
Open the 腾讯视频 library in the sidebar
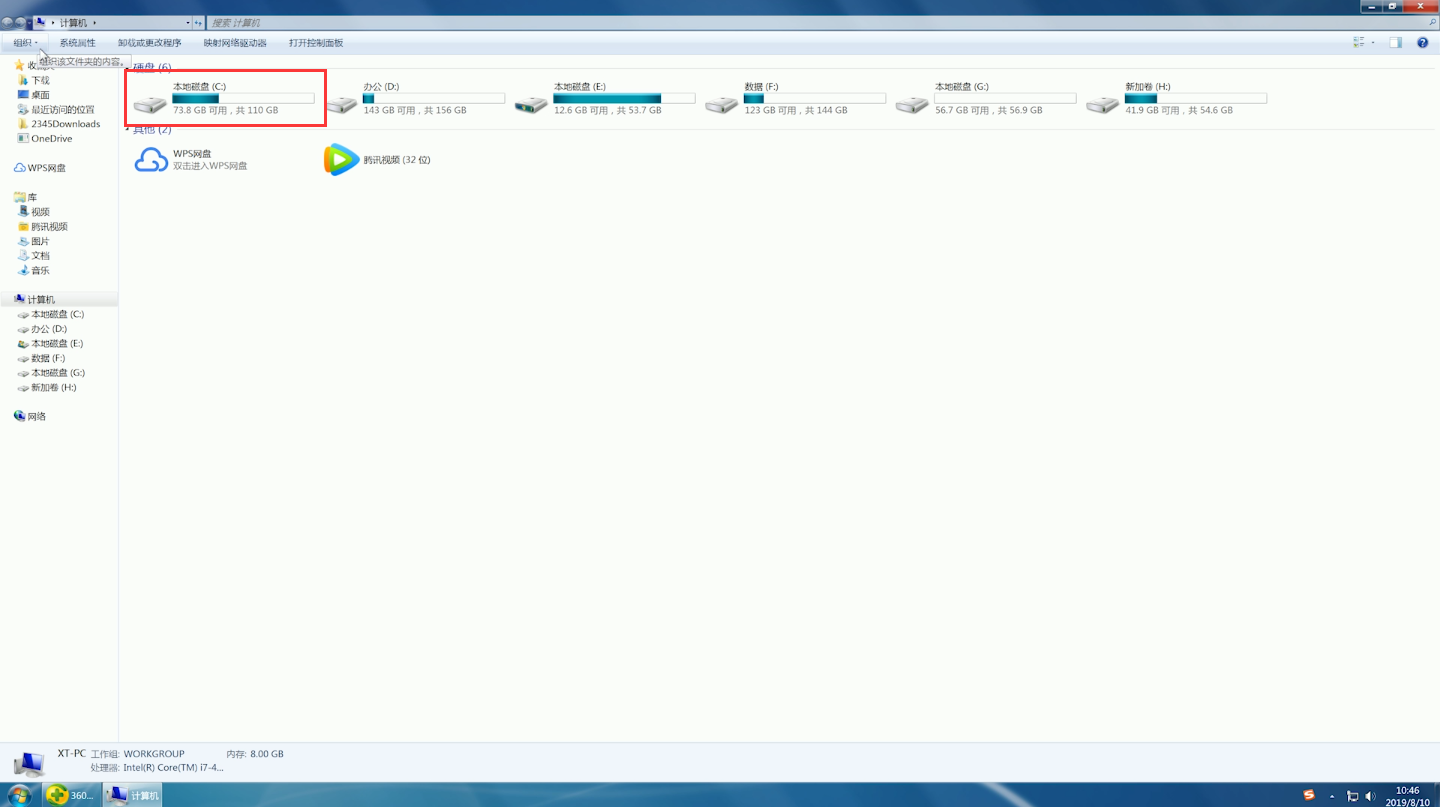43,227
